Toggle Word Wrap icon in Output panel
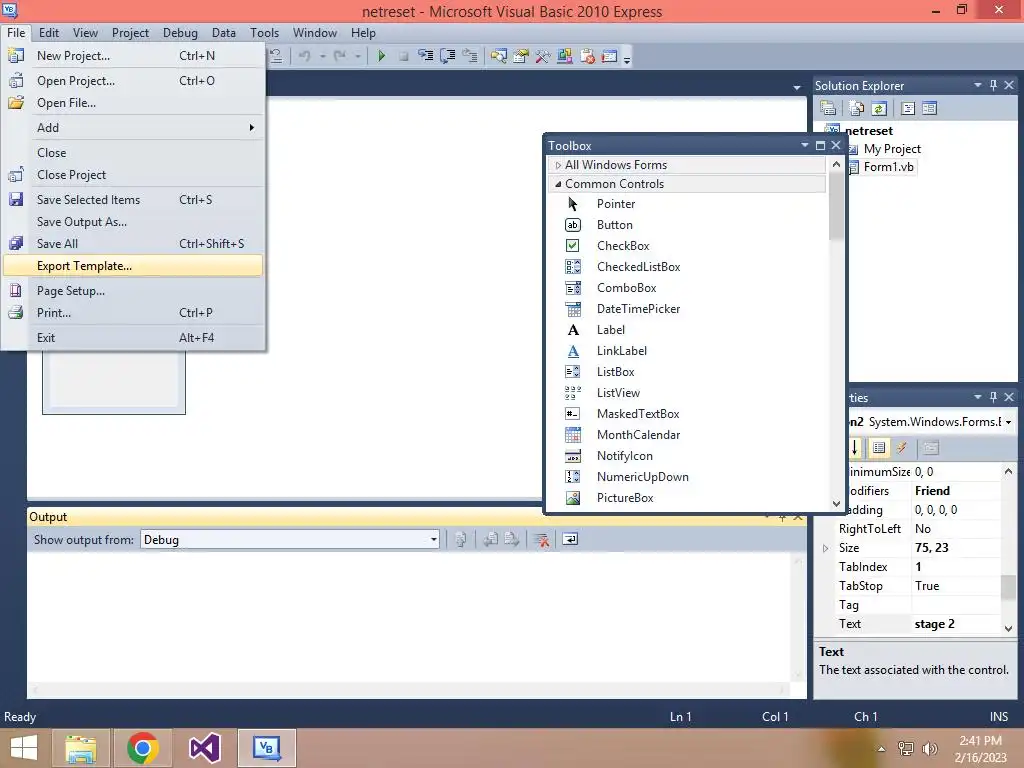 point(570,539)
